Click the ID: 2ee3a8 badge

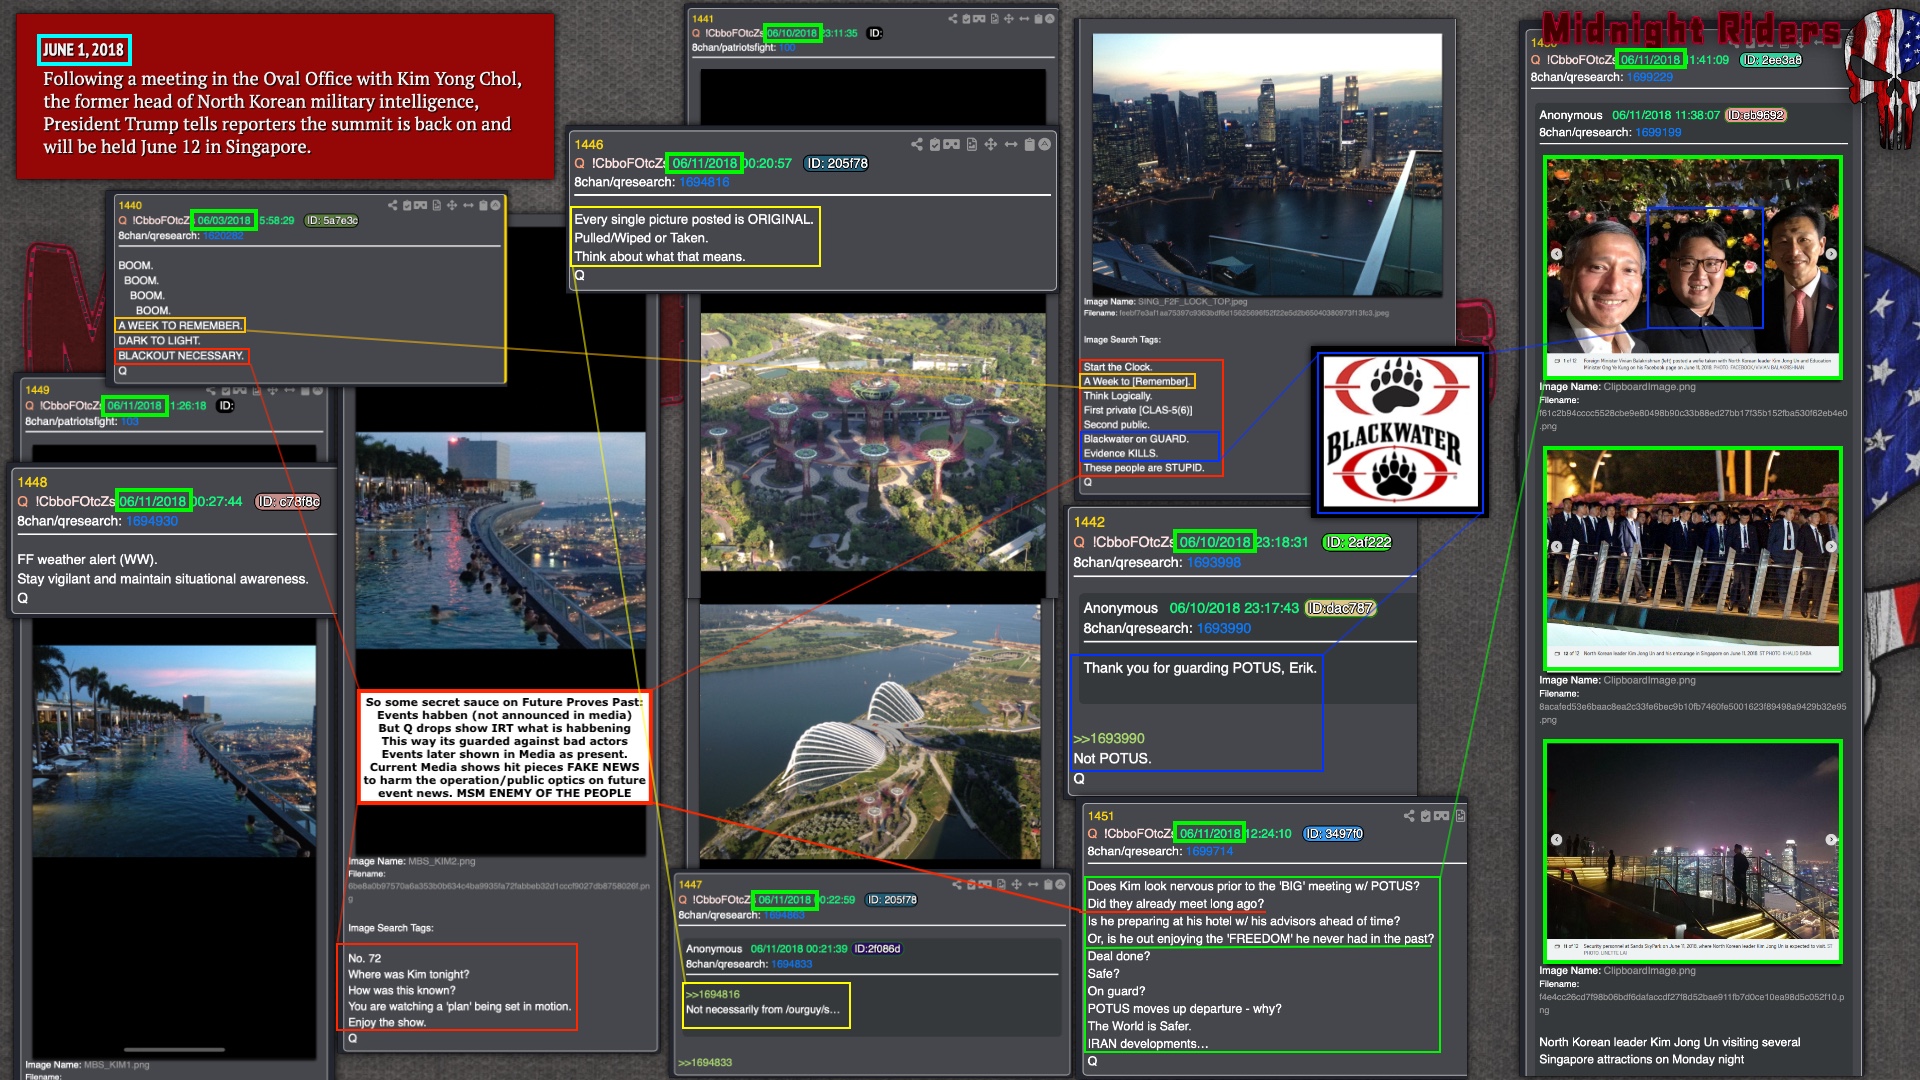coord(1771,60)
